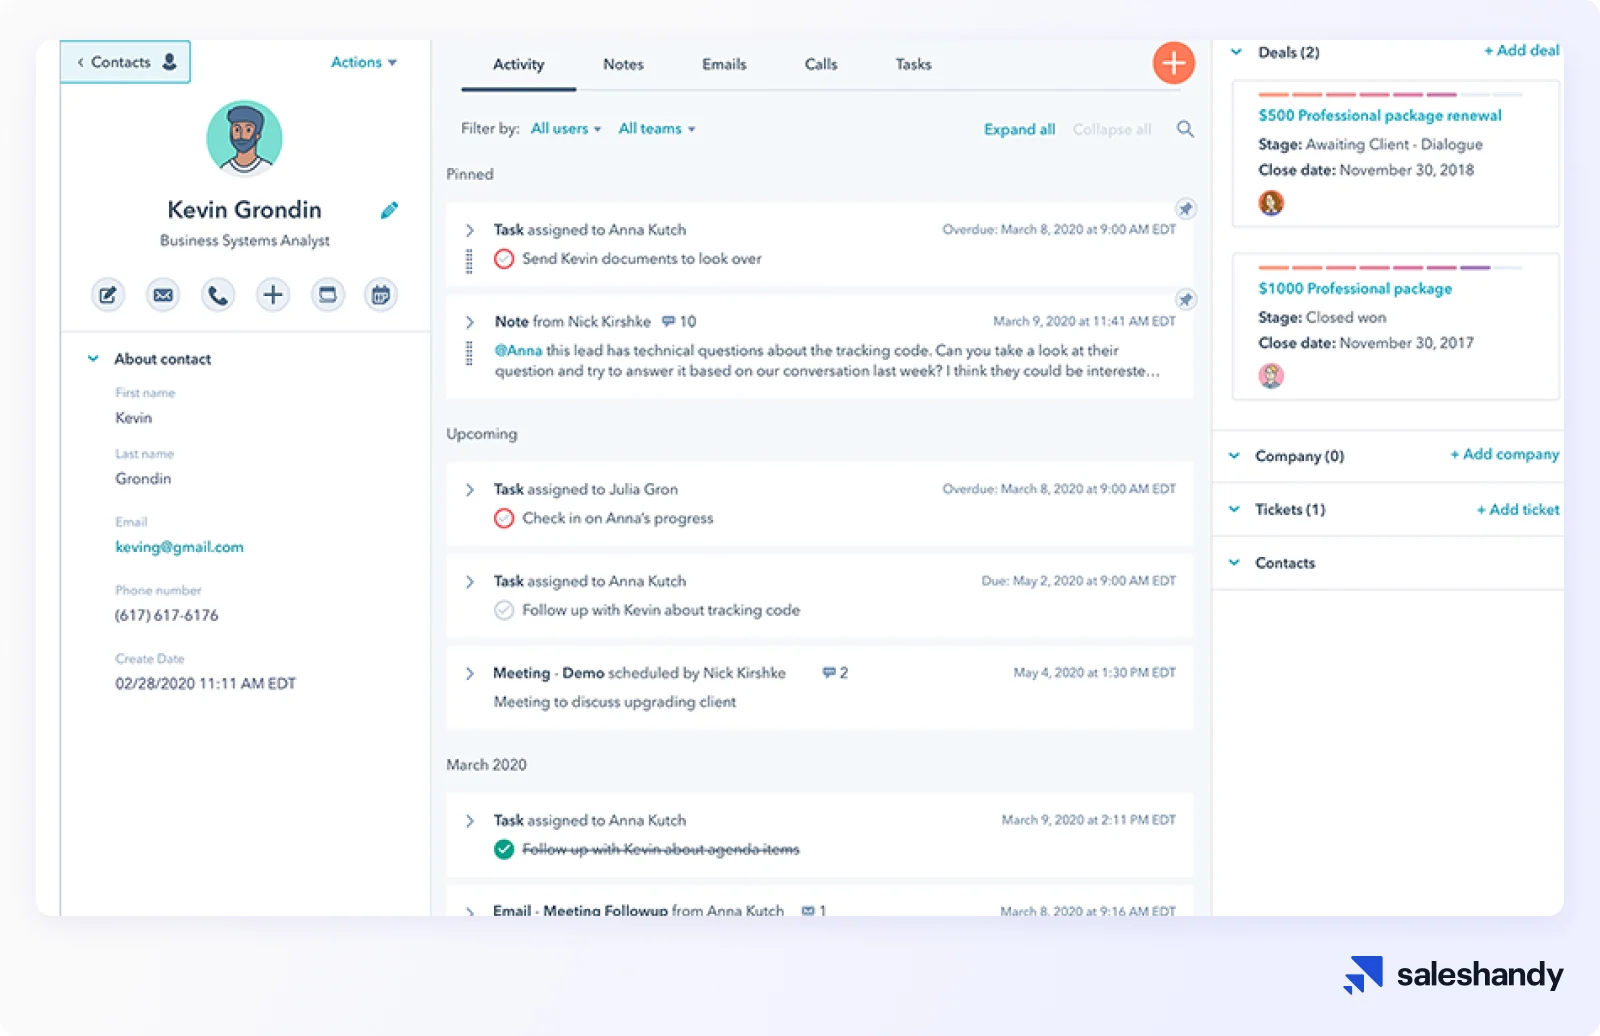Image resolution: width=1600 pixels, height=1036 pixels.
Task: Uncheck completed 'Follow up with Kevin about agenda items'
Action: [504, 849]
